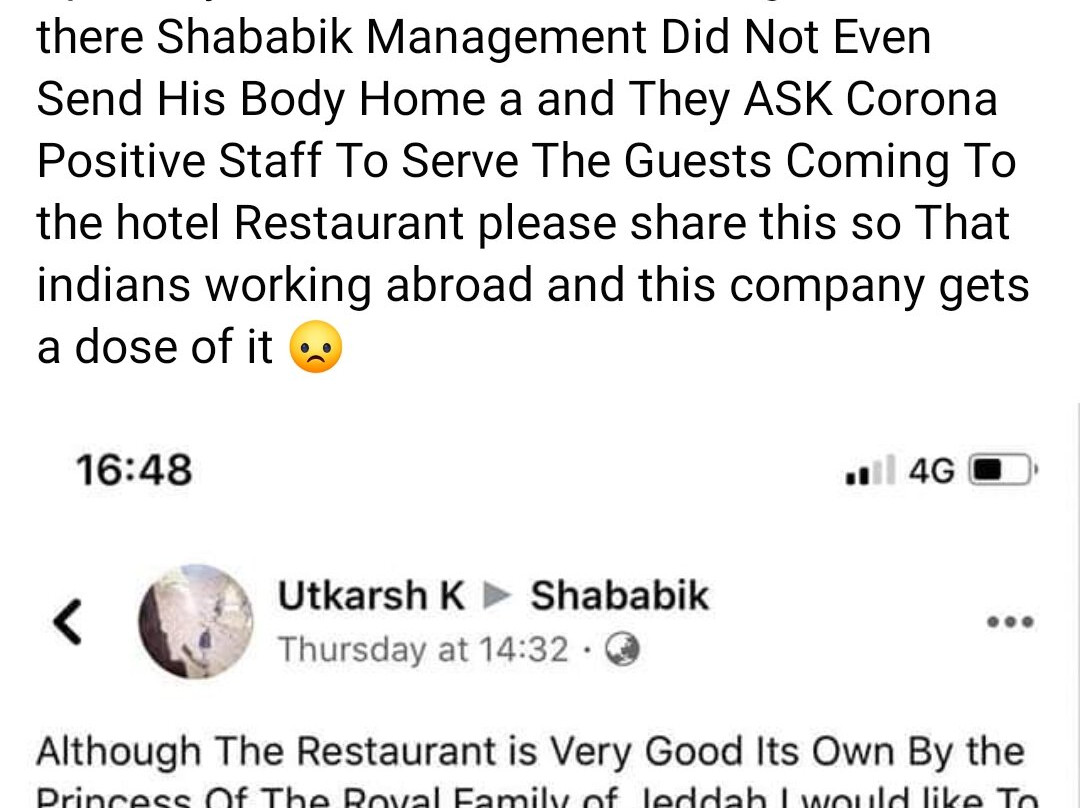Click the 16:48 status bar clock

click(134, 470)
